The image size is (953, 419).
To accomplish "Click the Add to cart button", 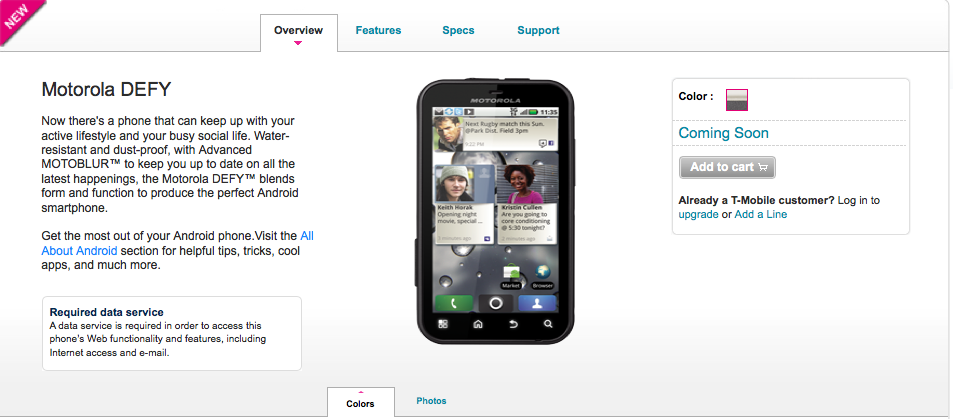I will pyautogui.click(x=728, y=167).
